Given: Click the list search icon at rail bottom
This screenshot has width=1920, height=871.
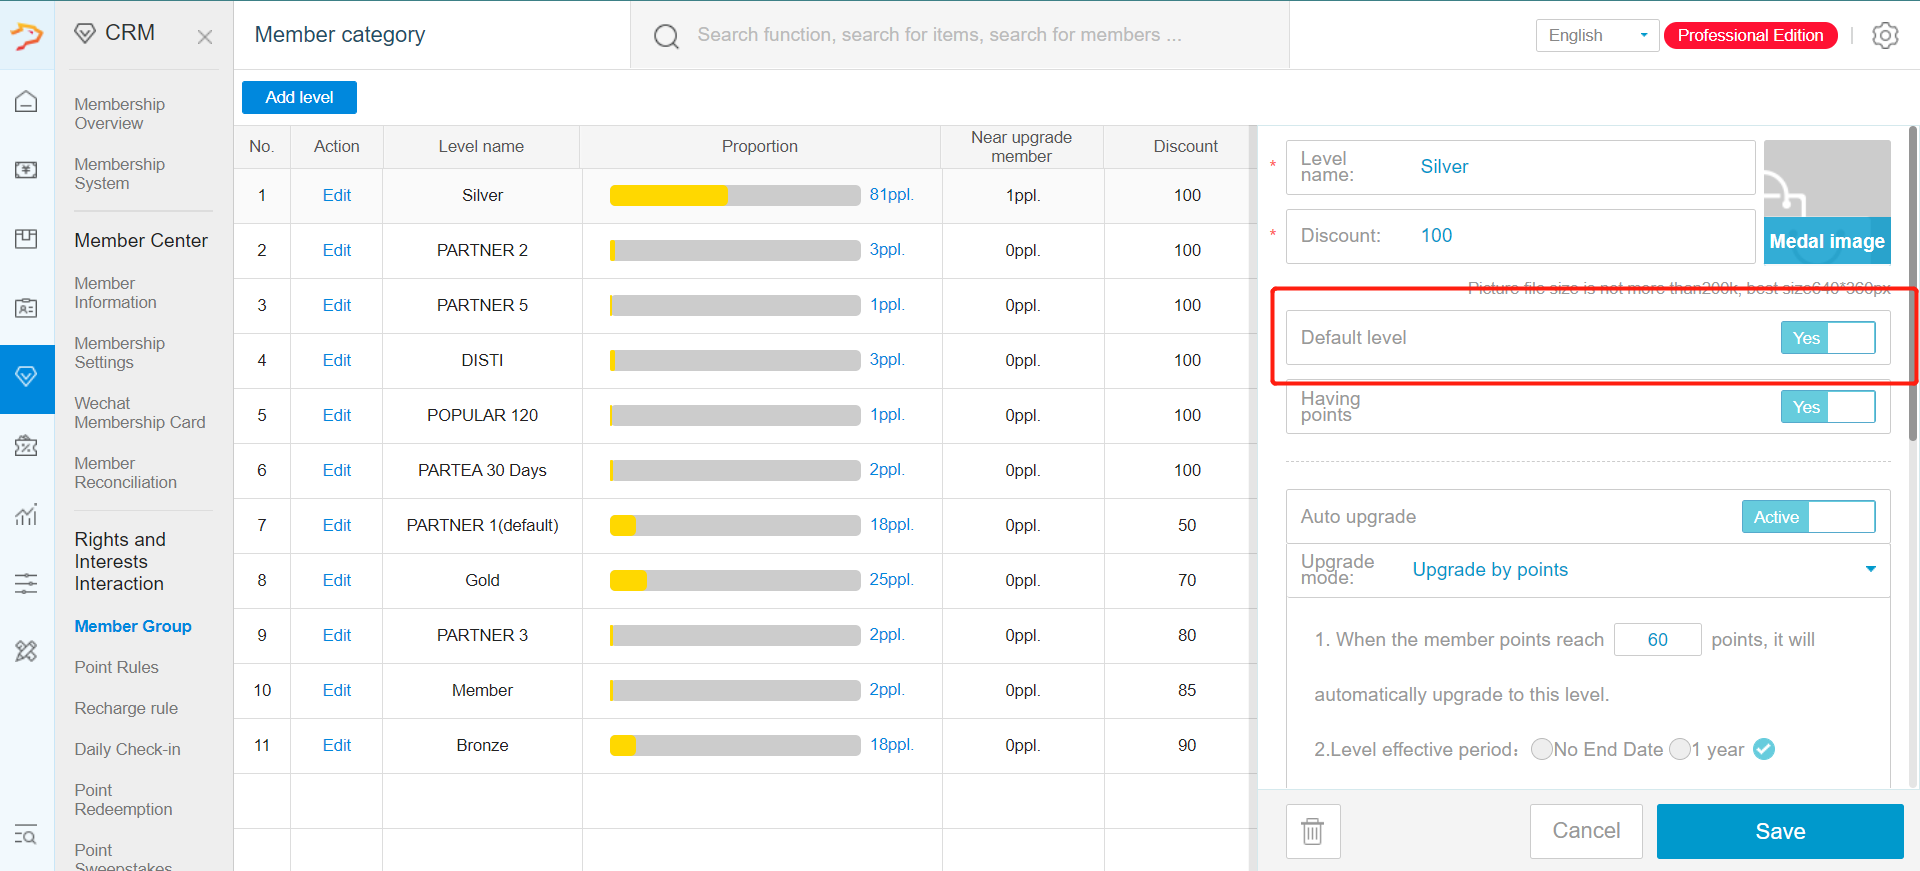Looking at the screenshot, I should (x=26, y=835).
